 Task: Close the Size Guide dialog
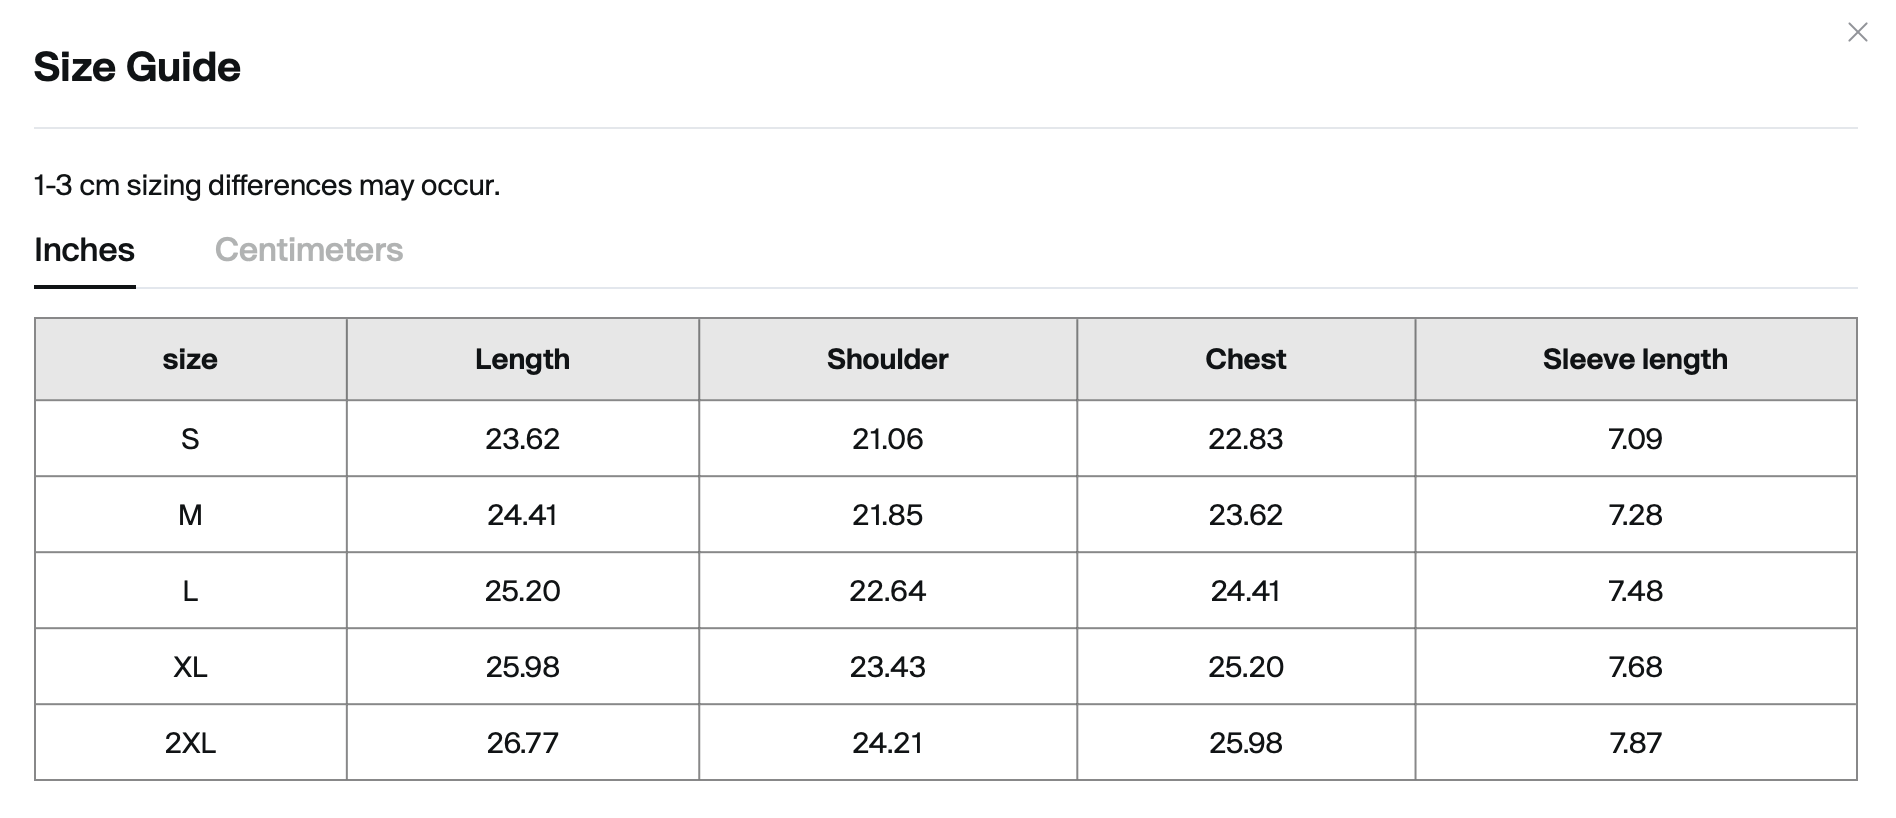click(x=1857, y=33)
